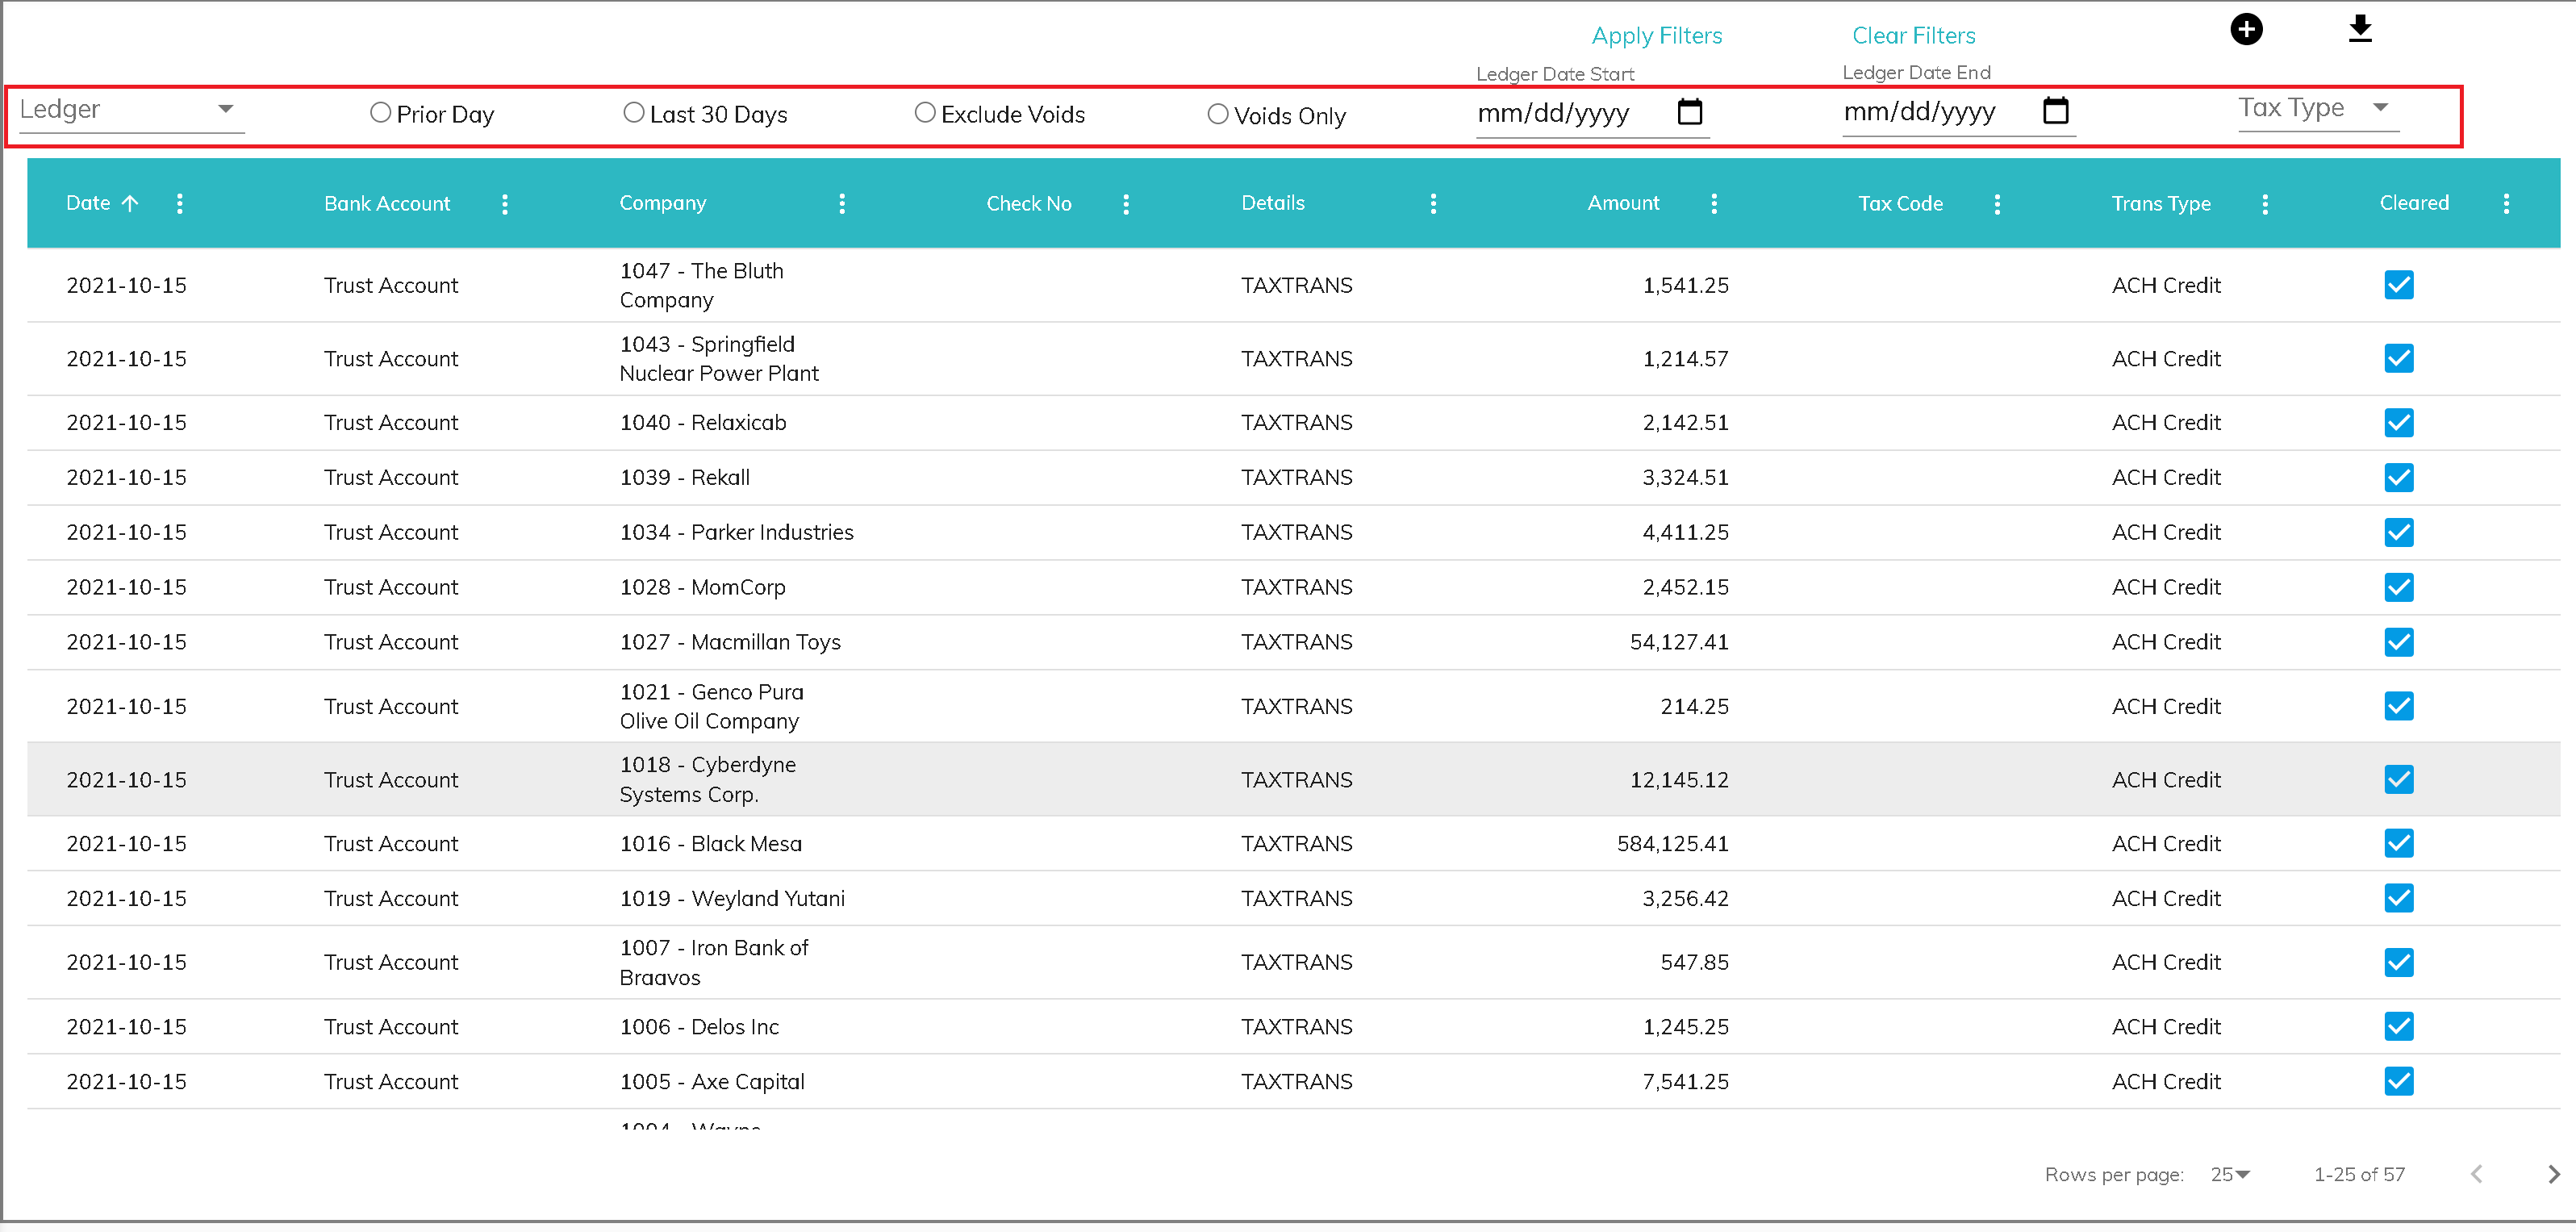This screenshot has height=1232, width=2576.
Task: Open Trans Type column options menu
Action: click(2264, 204)
